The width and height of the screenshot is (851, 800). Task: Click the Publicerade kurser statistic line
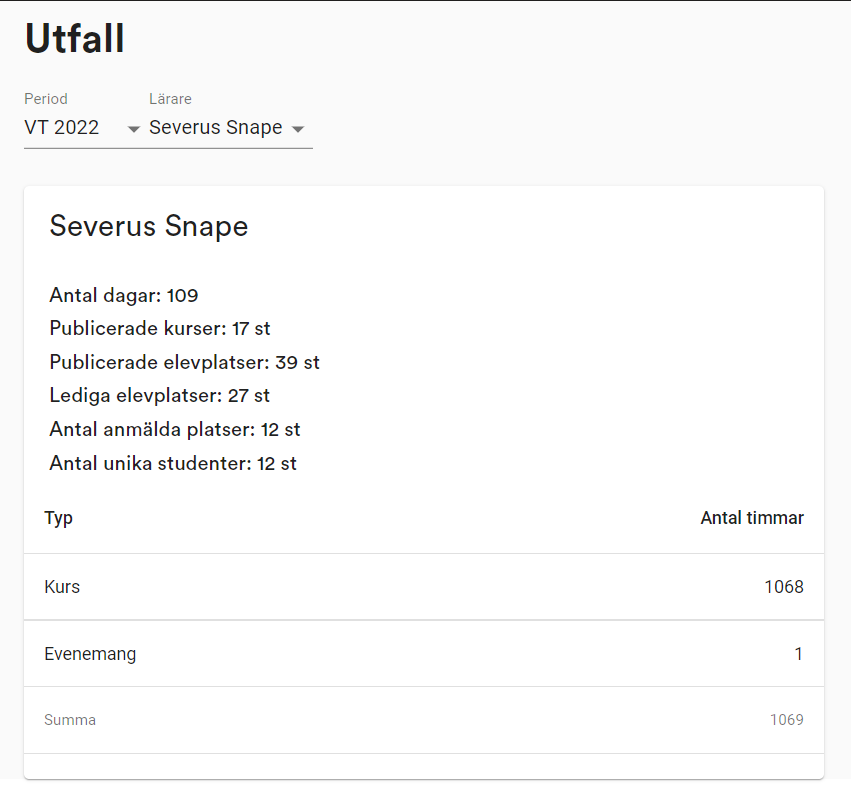click(159, 328)
